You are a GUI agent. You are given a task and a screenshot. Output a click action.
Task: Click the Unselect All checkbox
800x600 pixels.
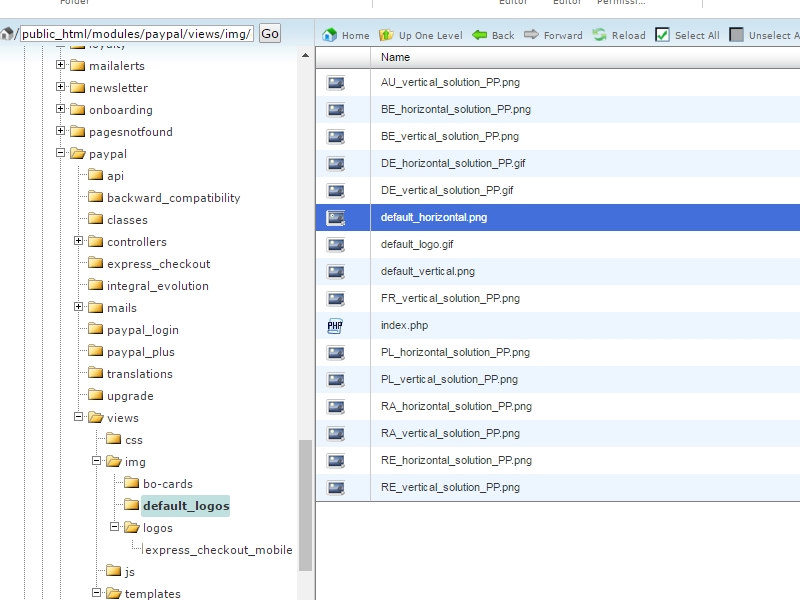tap(737, 35)
